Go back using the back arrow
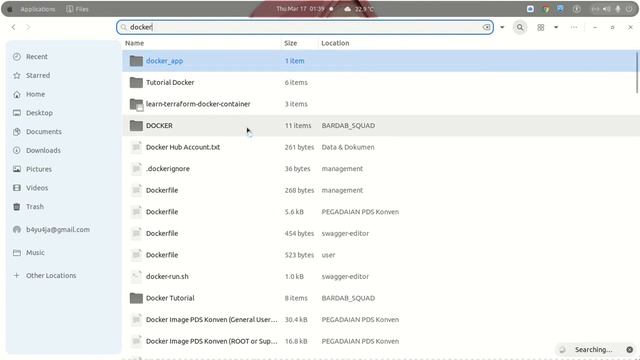 (x=13, y=27)
